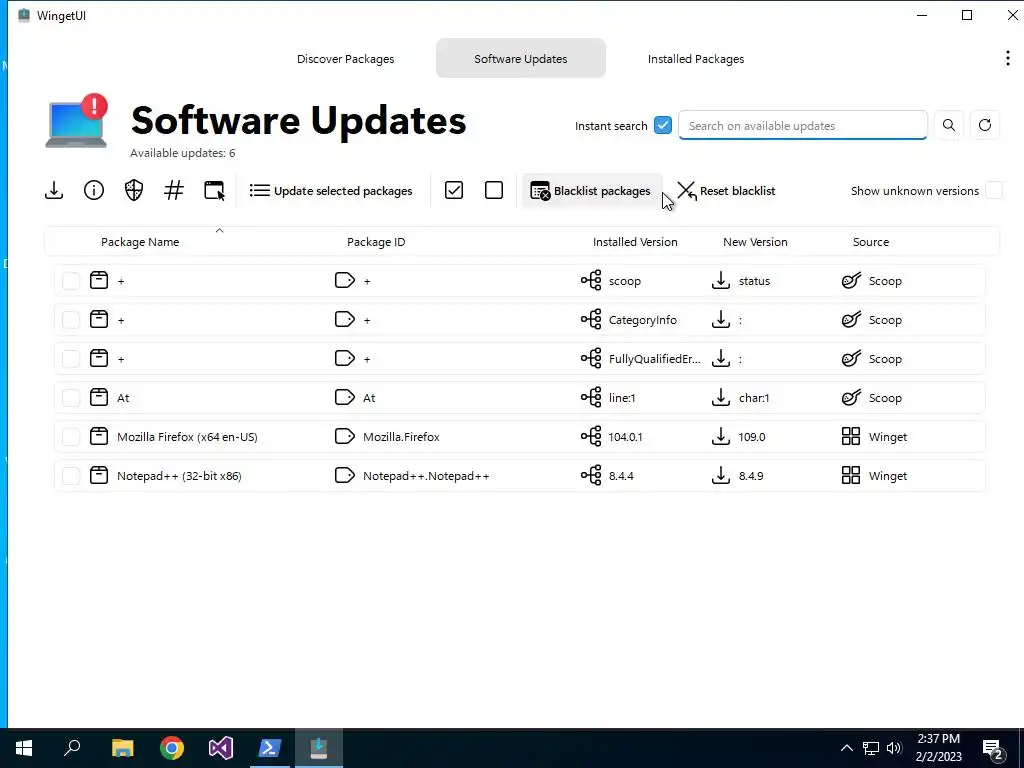Click the run as administrator shield icon

click(x=134, y=191)
